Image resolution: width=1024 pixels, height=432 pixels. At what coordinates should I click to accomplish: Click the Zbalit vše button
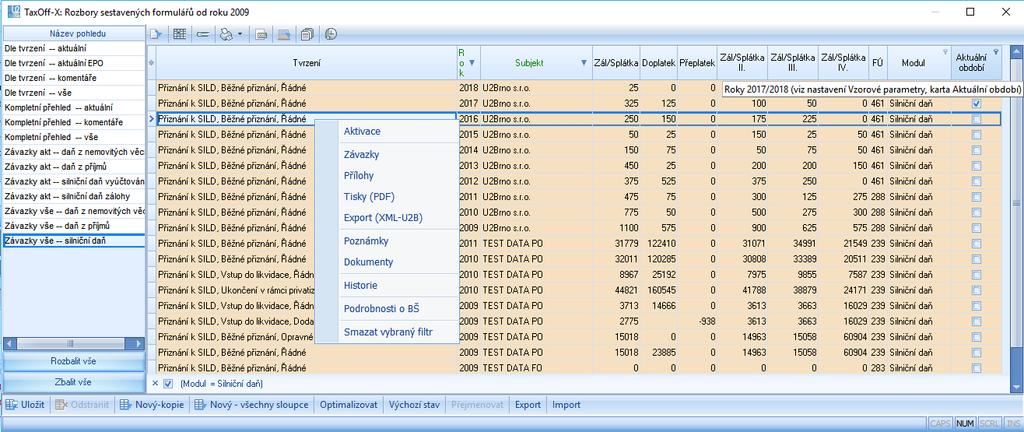point(74,382)
